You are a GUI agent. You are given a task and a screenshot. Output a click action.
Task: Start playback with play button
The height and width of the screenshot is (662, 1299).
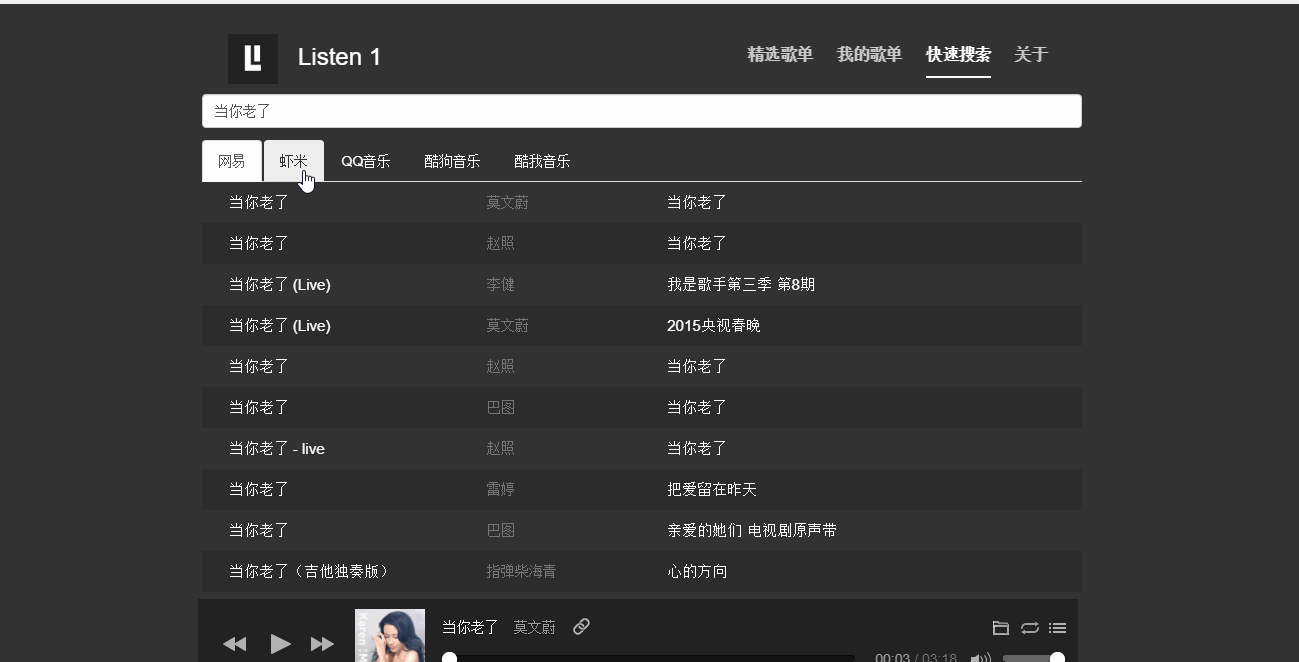tap(281, 644)
